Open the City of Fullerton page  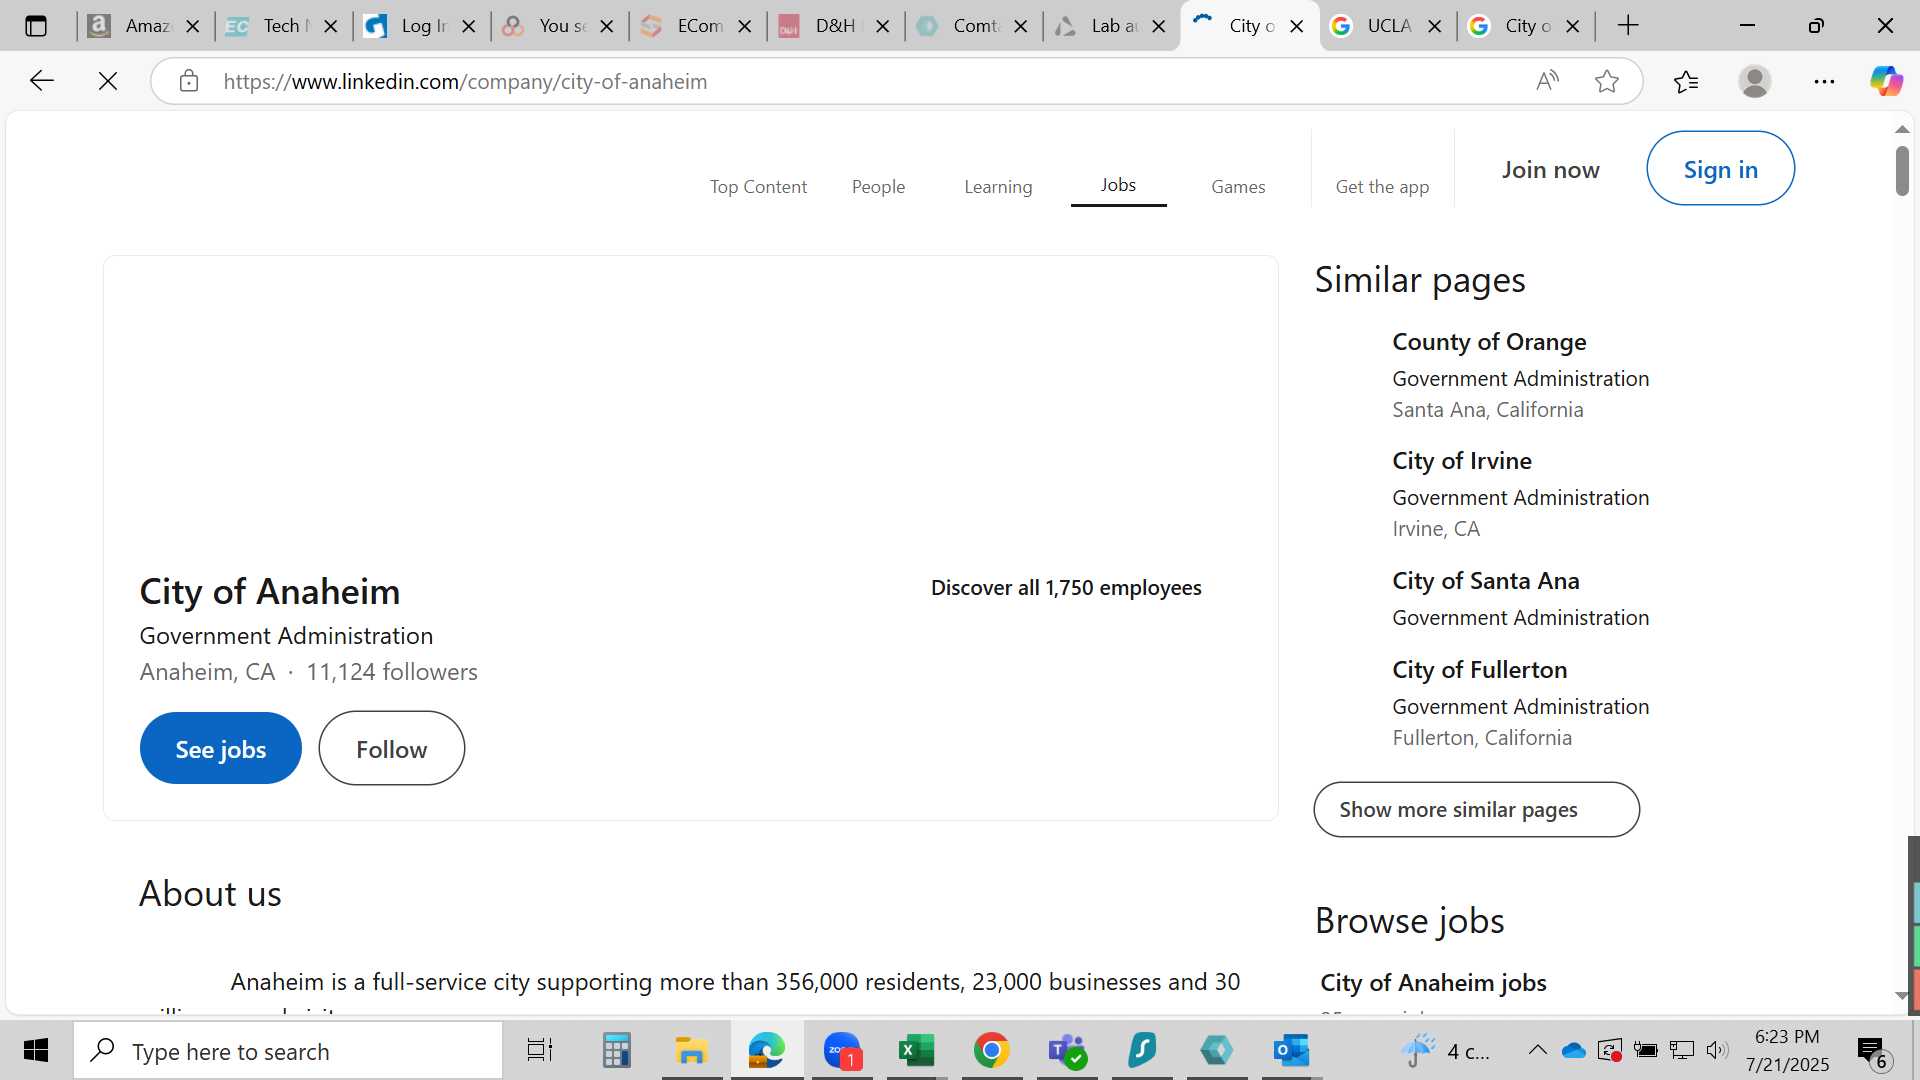click(x=1479, y=670)
